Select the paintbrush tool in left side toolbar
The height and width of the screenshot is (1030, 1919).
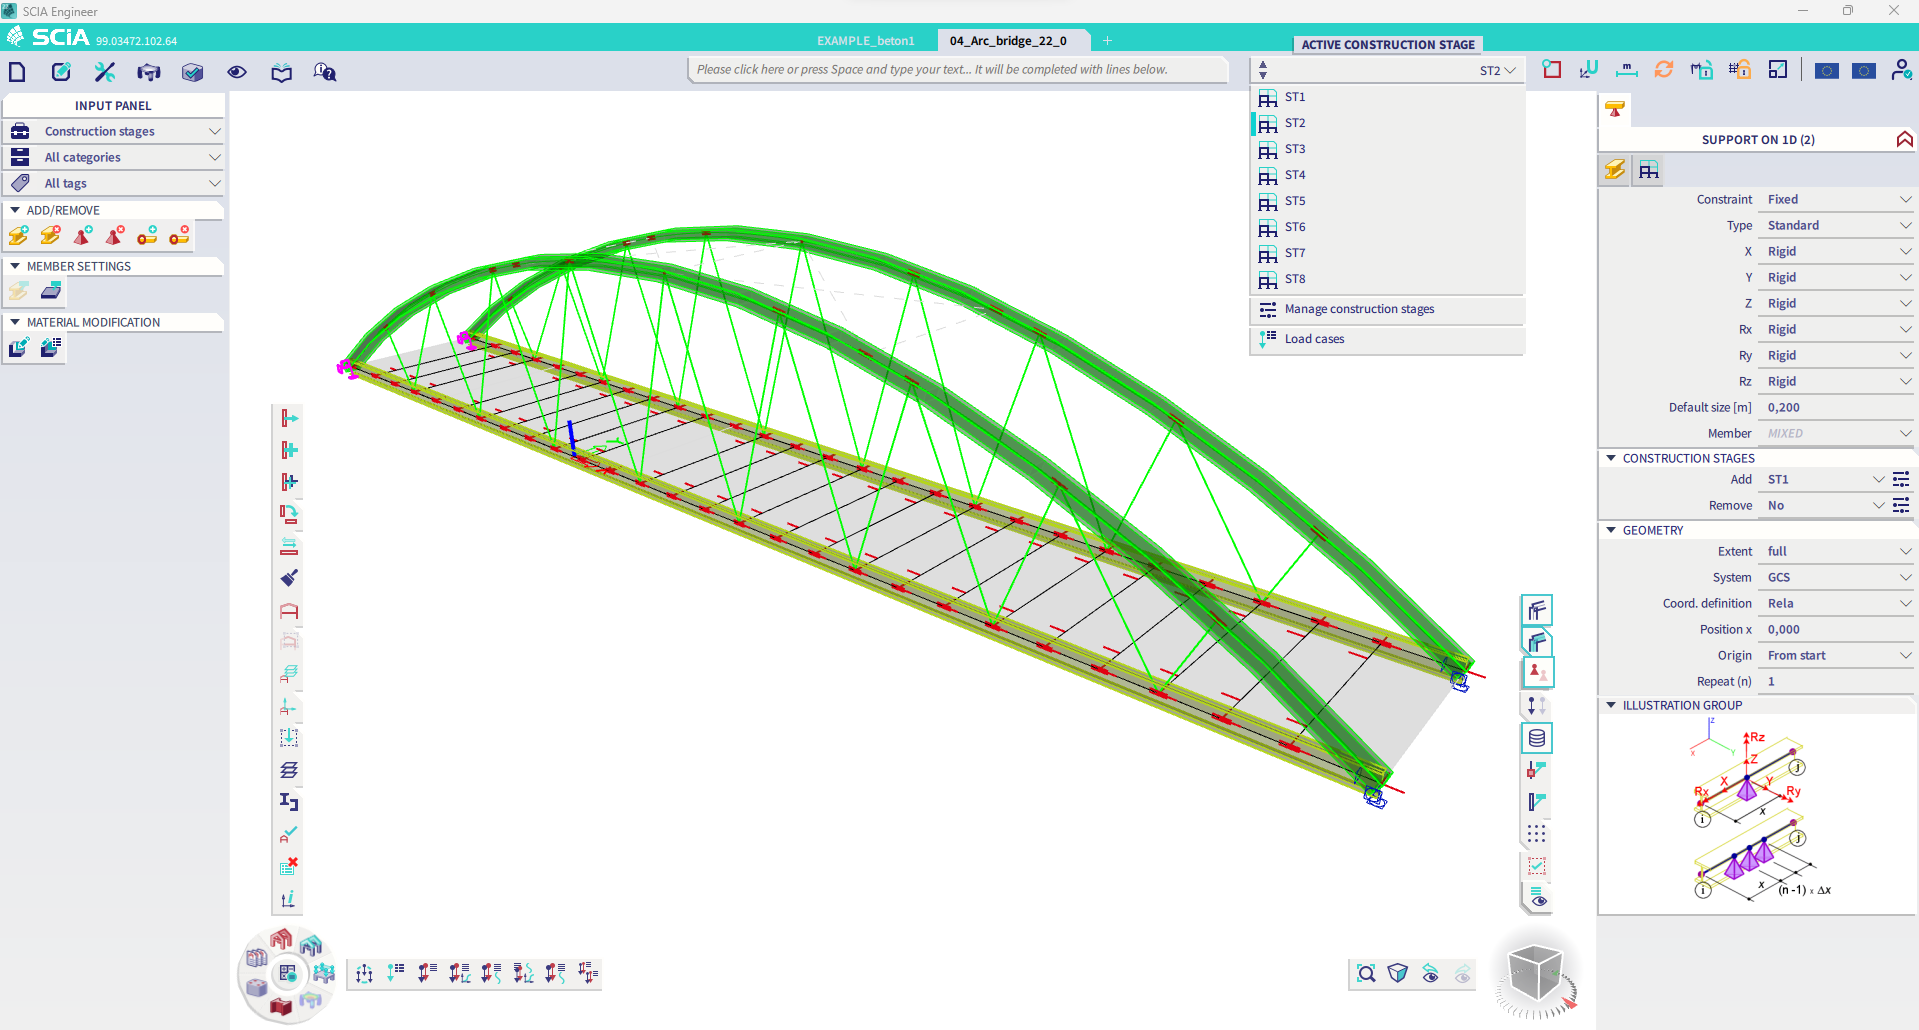click(289, 578)
